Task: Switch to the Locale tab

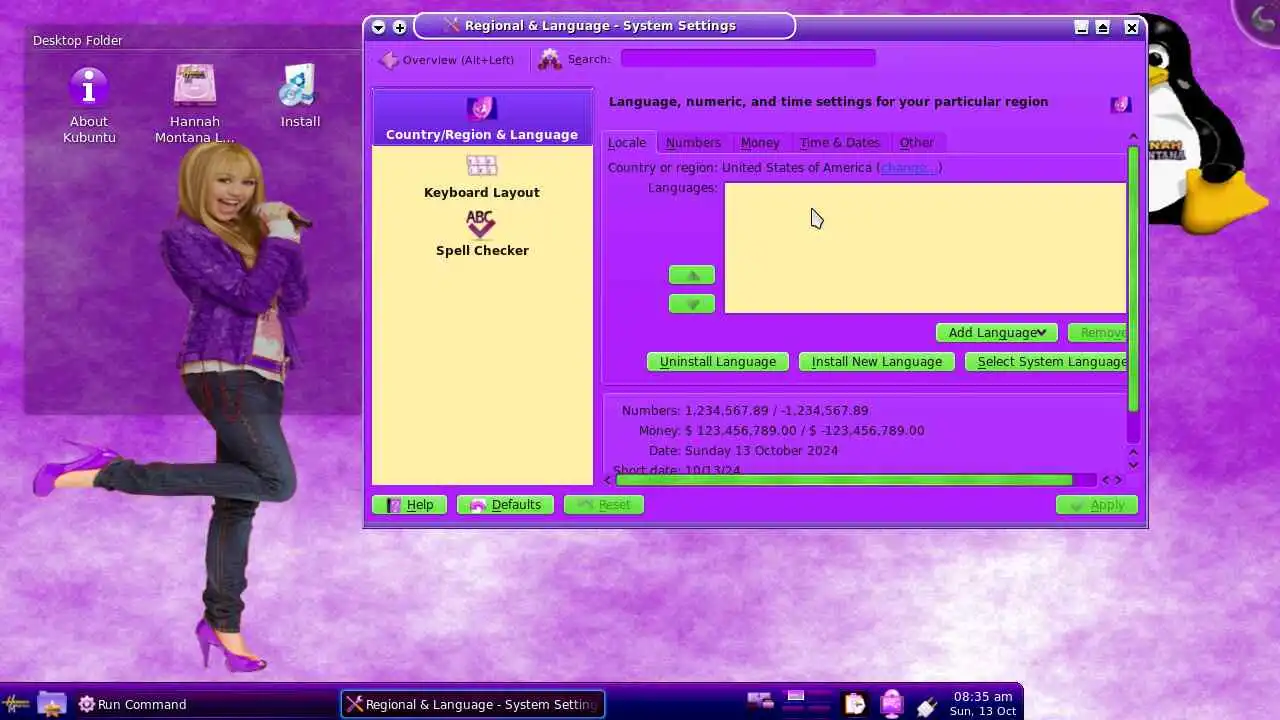Action: (x=627, y=142)
